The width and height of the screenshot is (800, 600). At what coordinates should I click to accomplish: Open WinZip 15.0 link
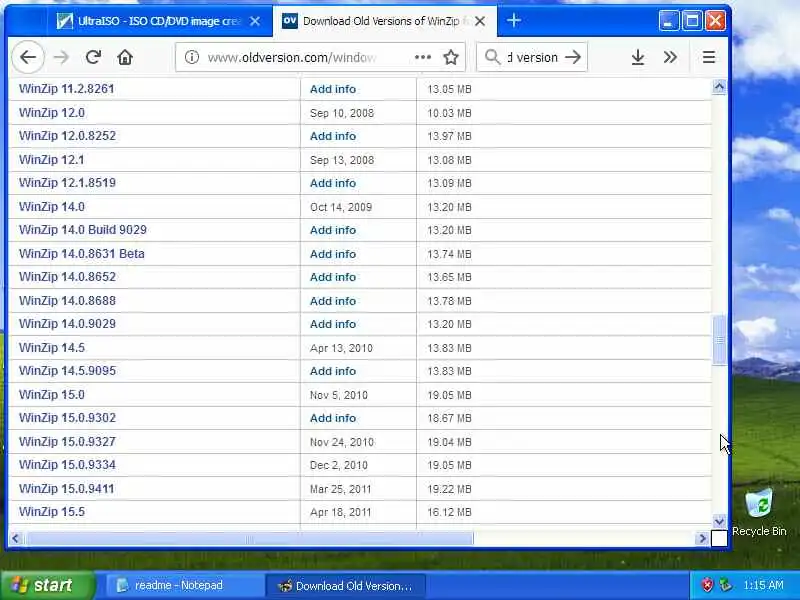point(52,394)
